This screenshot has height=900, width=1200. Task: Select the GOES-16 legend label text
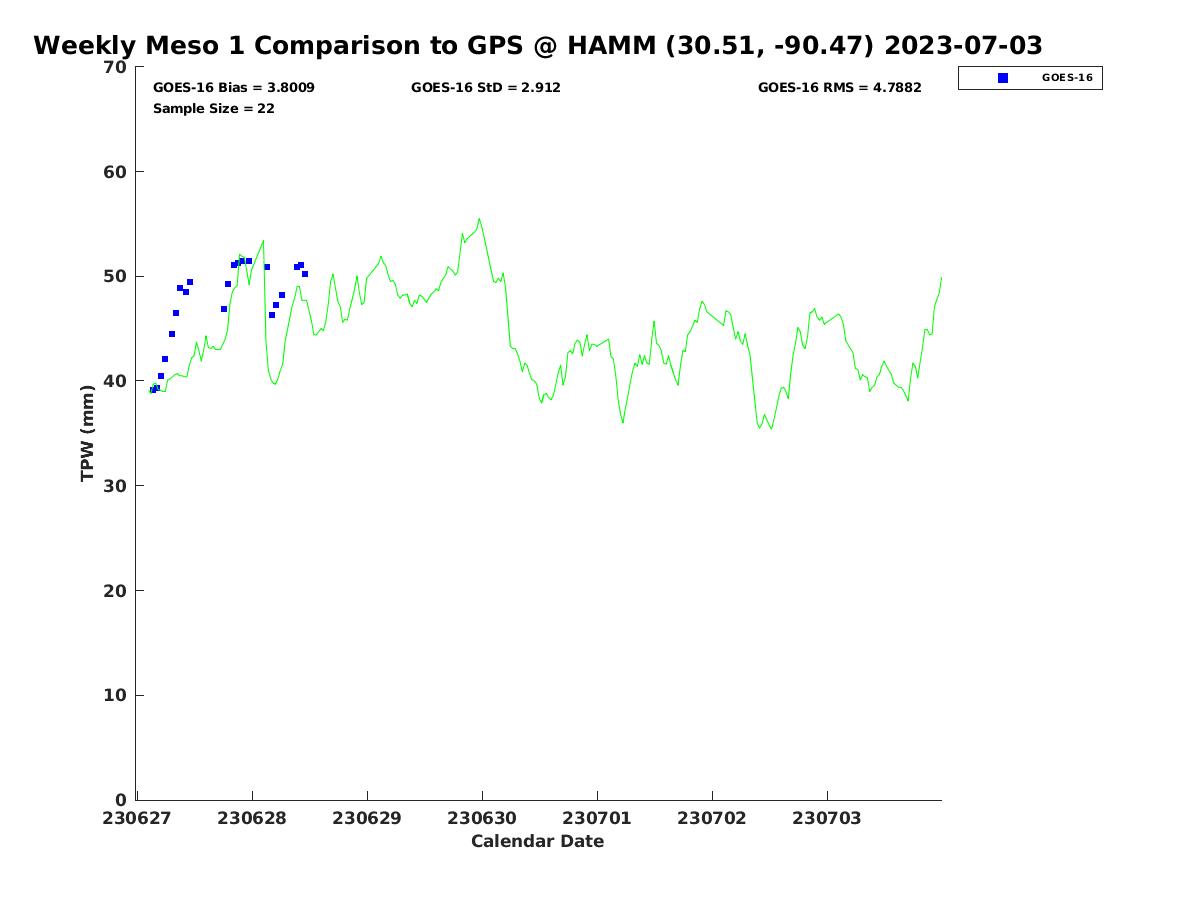coord(1067,78)
